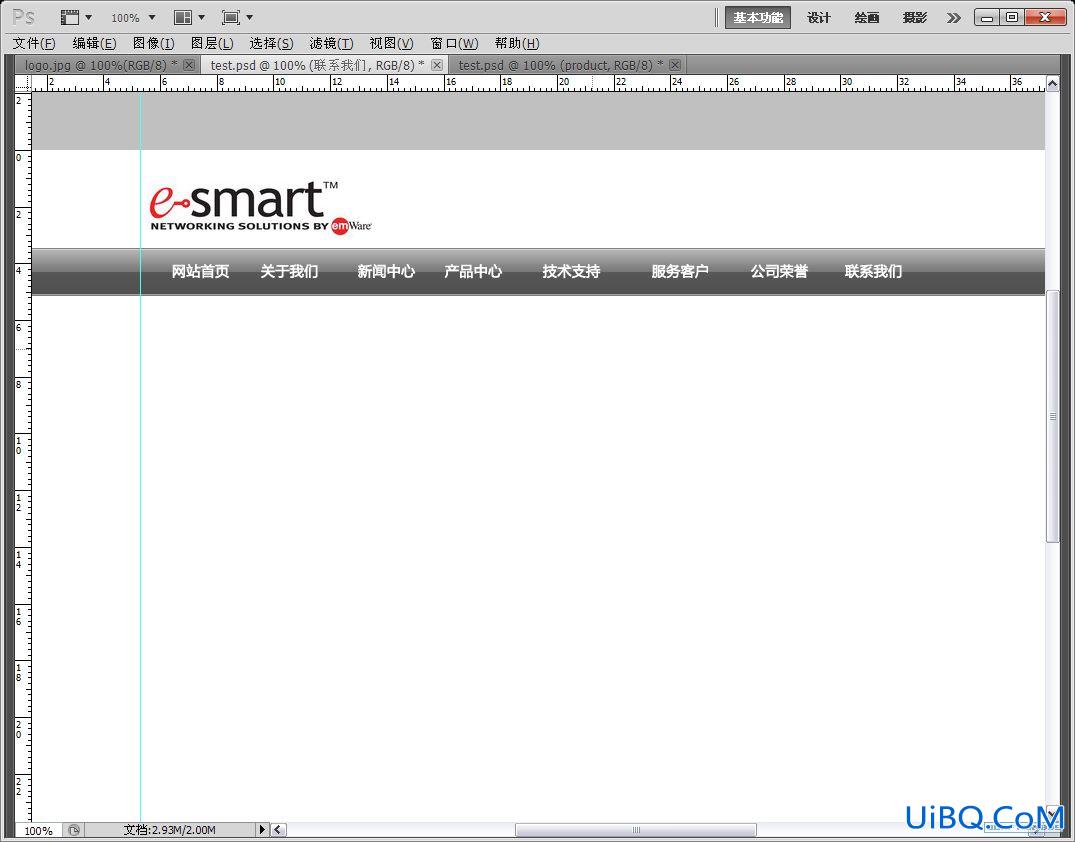Click the vertical scrollbar thumb
The image size is (1075, 842).
pos(1052,416)
